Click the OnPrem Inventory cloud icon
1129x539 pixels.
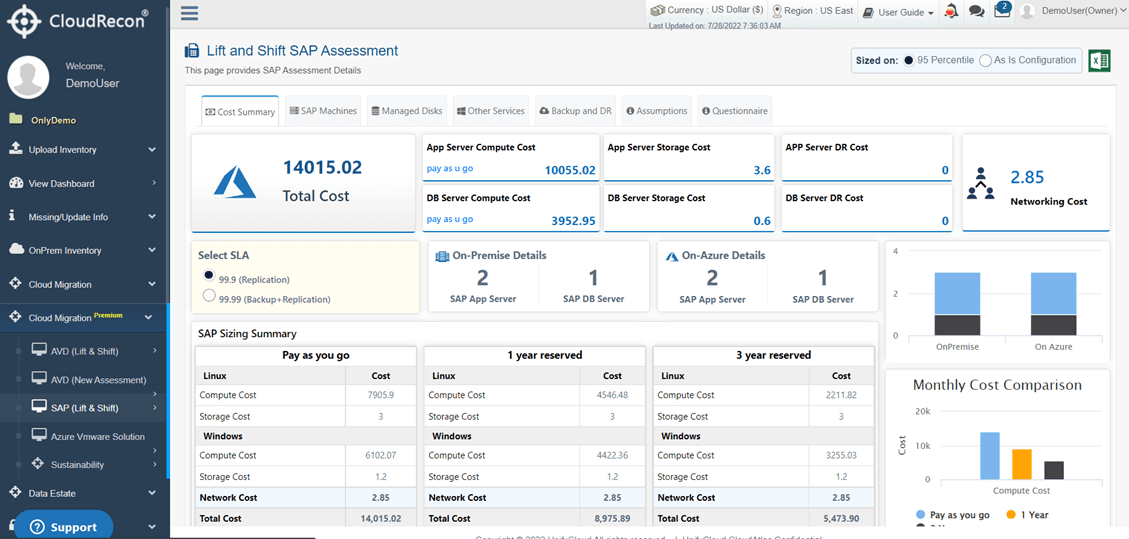tap(16, 250)
